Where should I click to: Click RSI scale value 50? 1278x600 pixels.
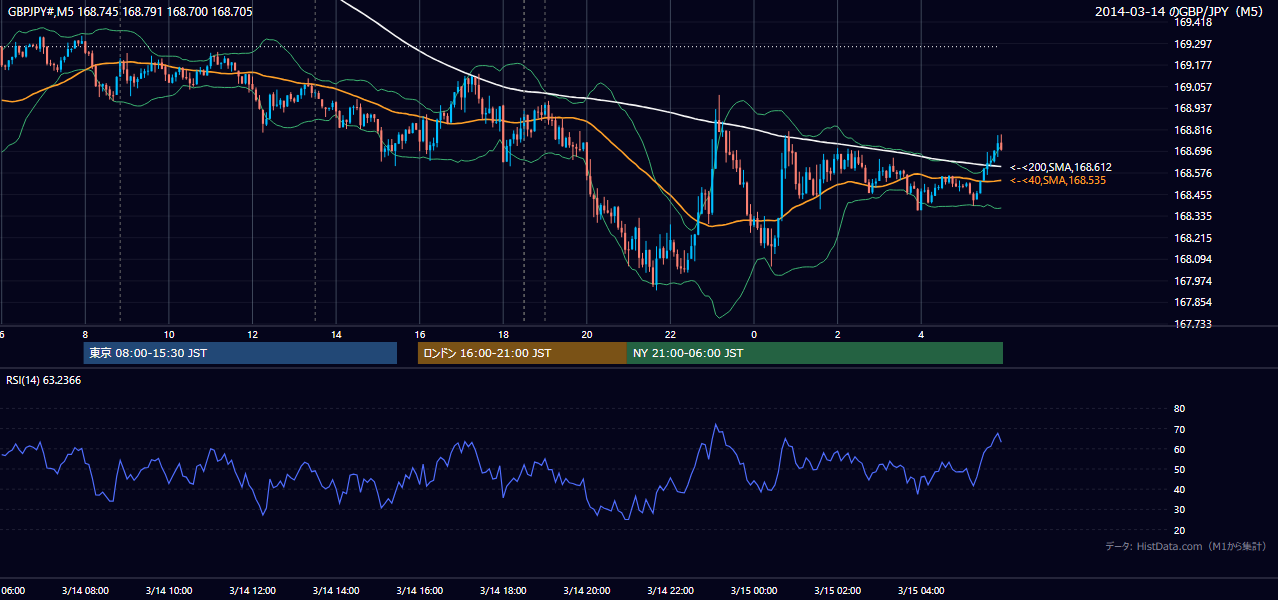(x=1179, y=469)
